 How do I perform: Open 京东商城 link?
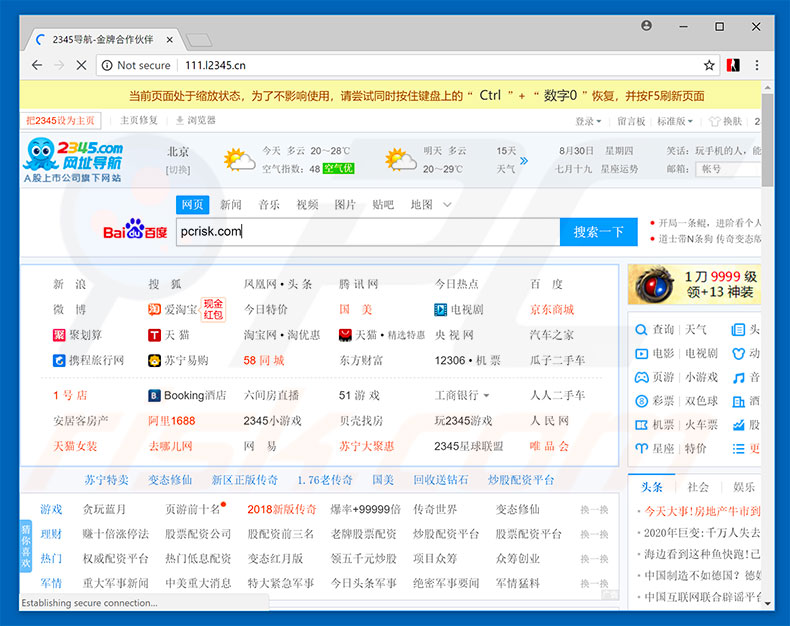(x=552, y=309)
